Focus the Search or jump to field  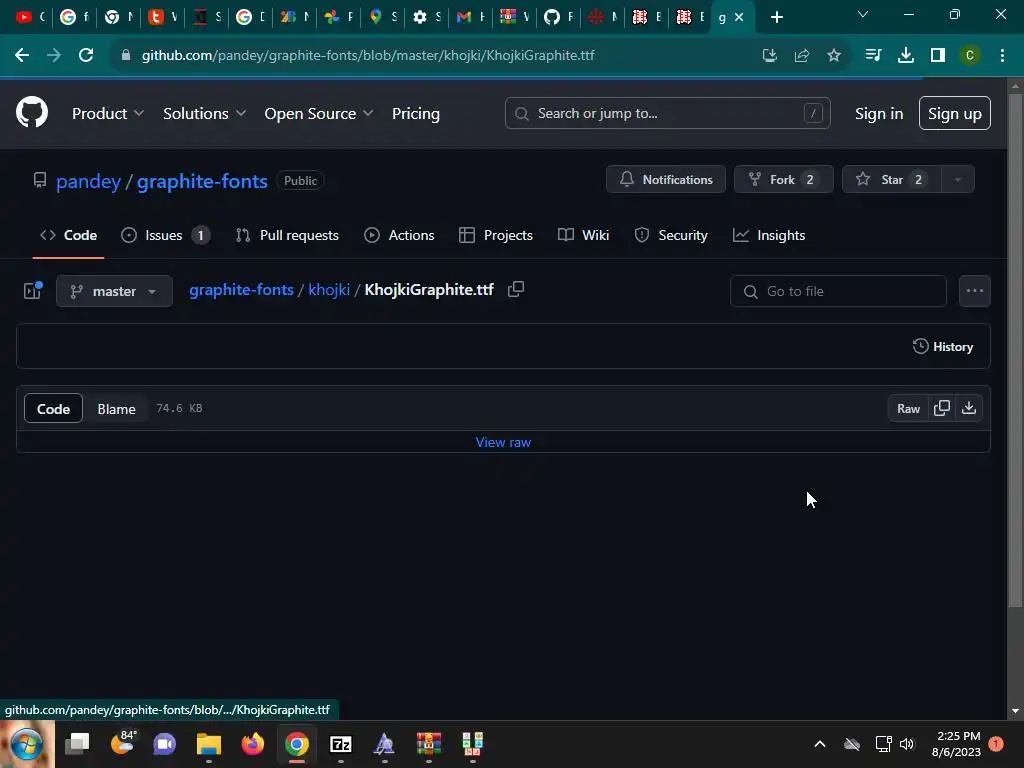tap(667, 113)
